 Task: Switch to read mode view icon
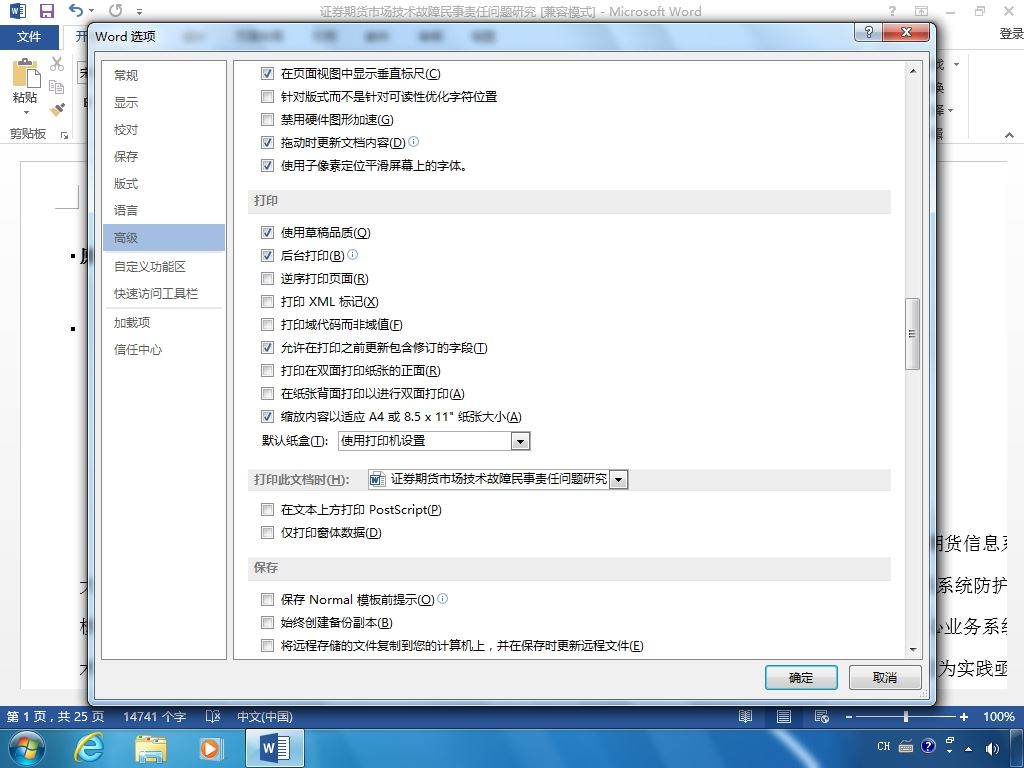[745, 716]
